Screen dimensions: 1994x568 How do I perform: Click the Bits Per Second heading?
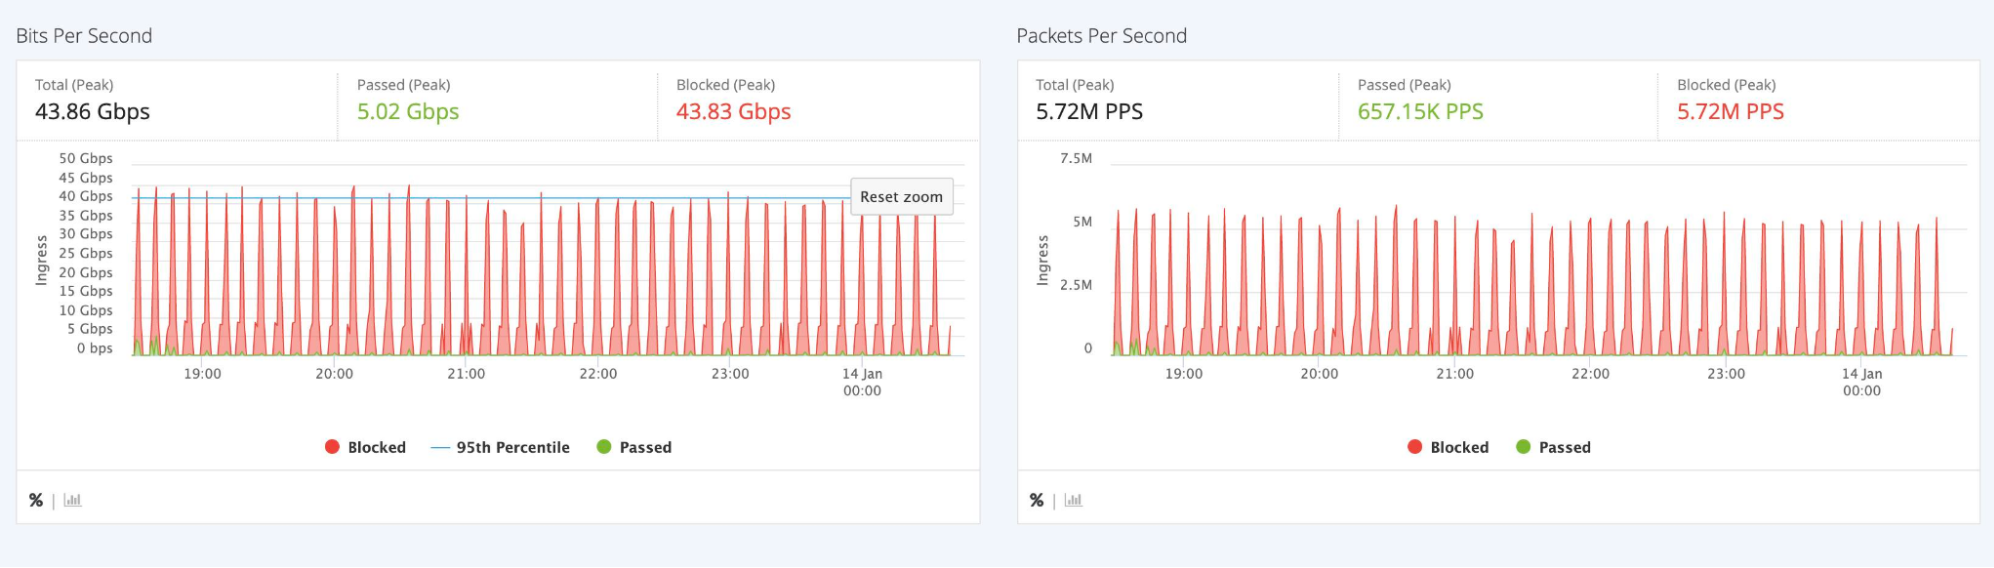[x=84, y=36]
